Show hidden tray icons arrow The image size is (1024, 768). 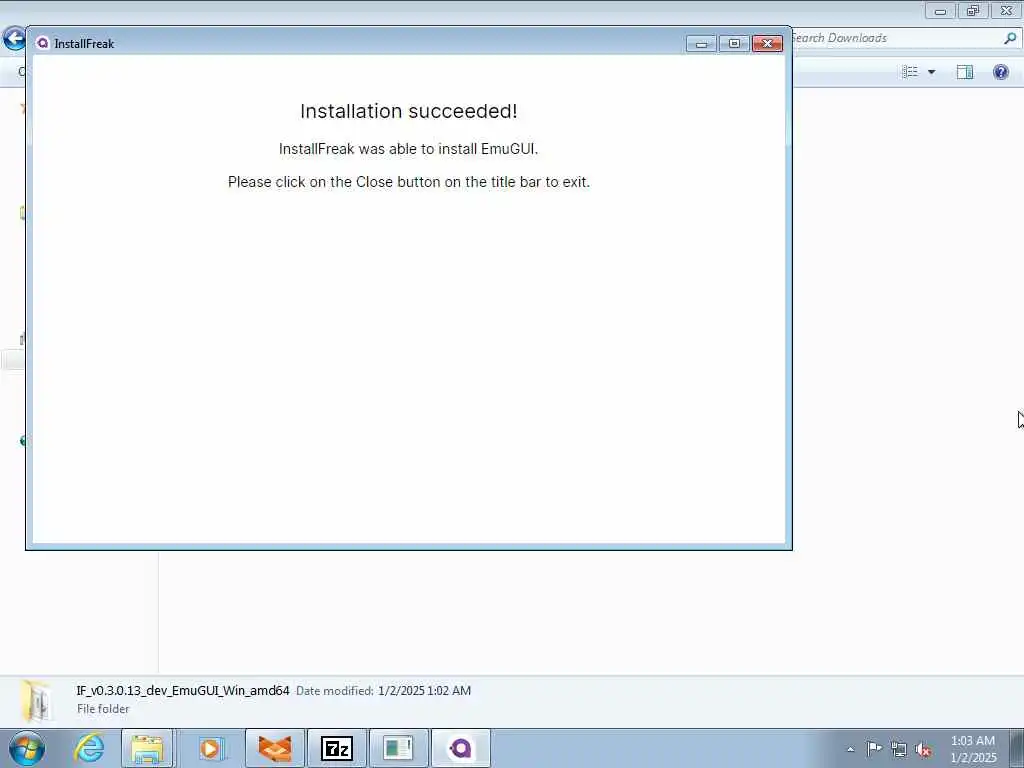(x=850, y=749)
